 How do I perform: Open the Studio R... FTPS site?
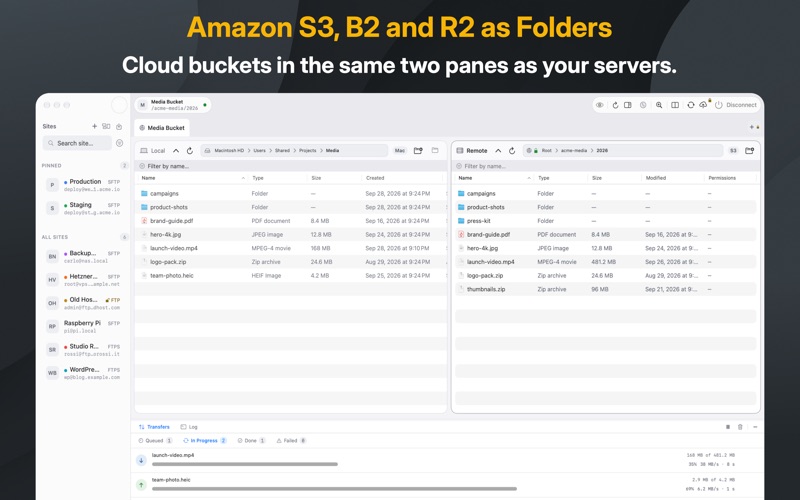84,350
